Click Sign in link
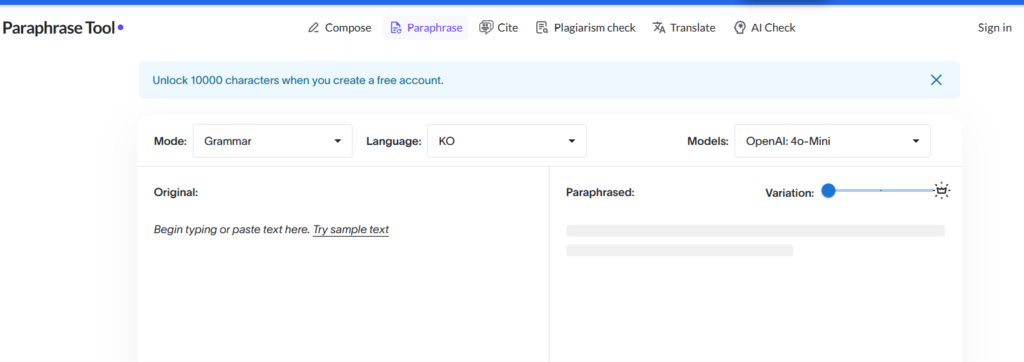The height and width of the screenshot is (362, 1024). (x=995, y=27)
